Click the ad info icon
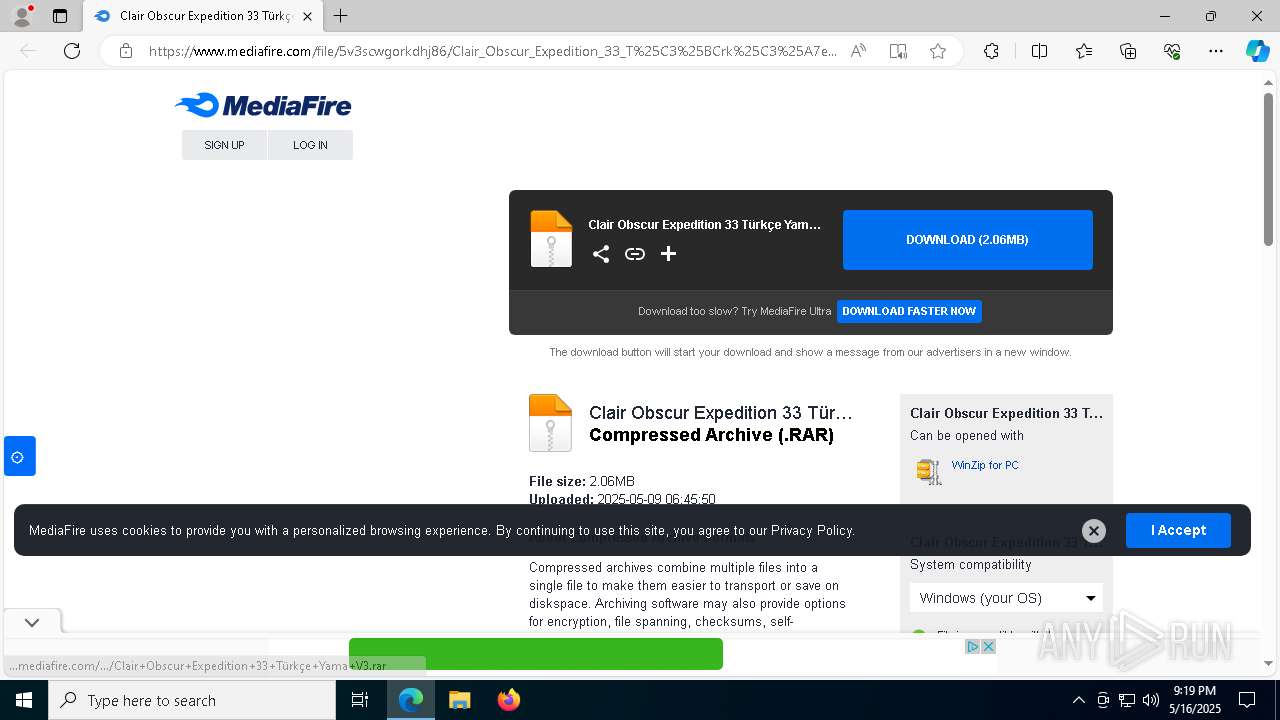Viewport: 1280px width, 720px height. point(972,647)
